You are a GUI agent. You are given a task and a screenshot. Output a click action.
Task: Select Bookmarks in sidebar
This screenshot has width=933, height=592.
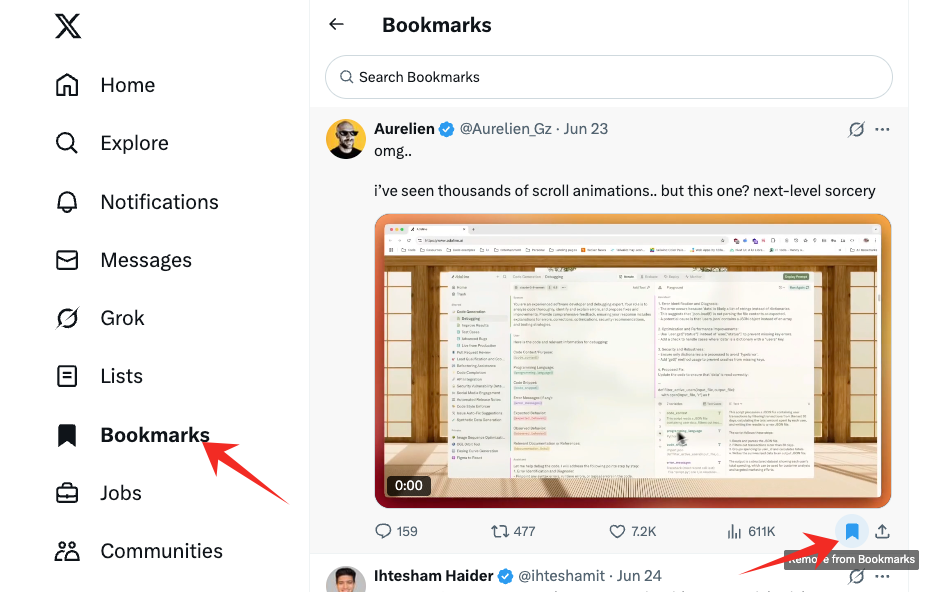132,435
